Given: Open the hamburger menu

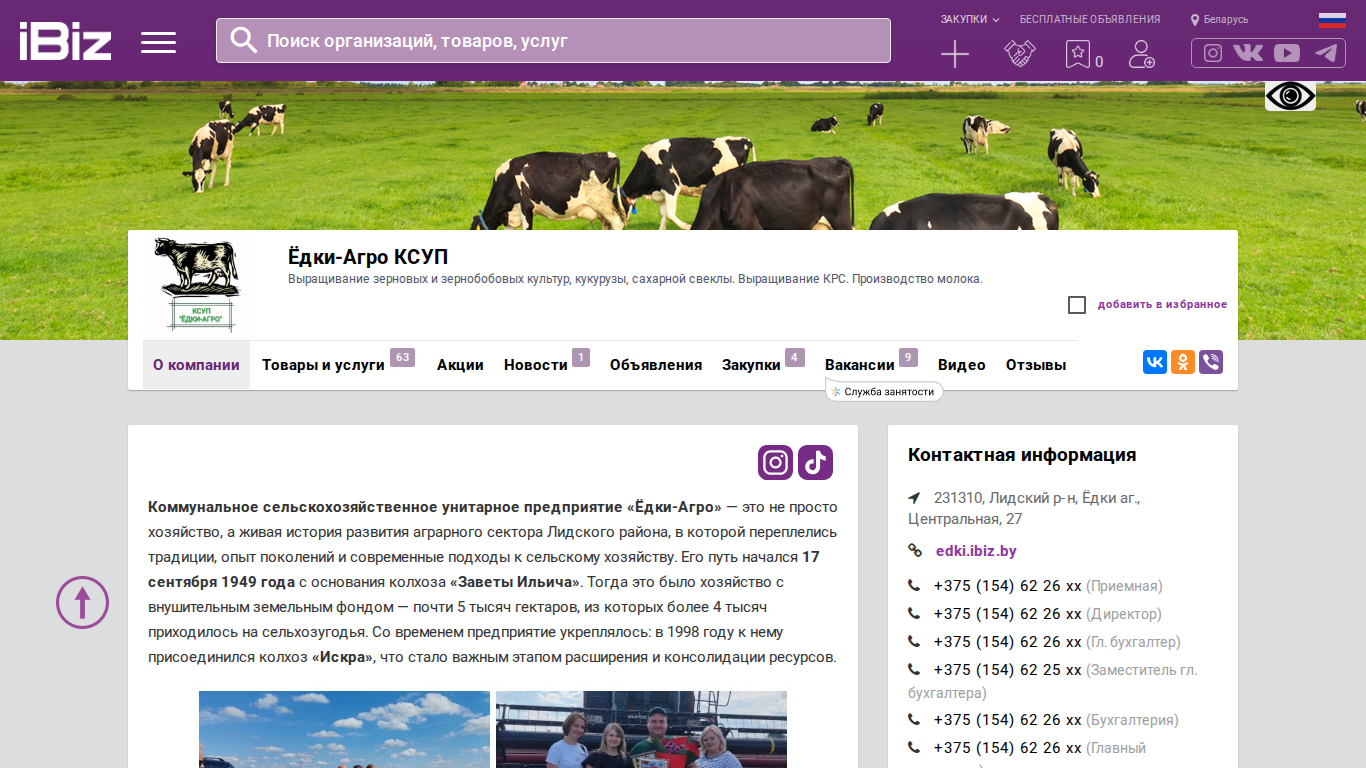Looking at the screenshot, I should (158, 42).
